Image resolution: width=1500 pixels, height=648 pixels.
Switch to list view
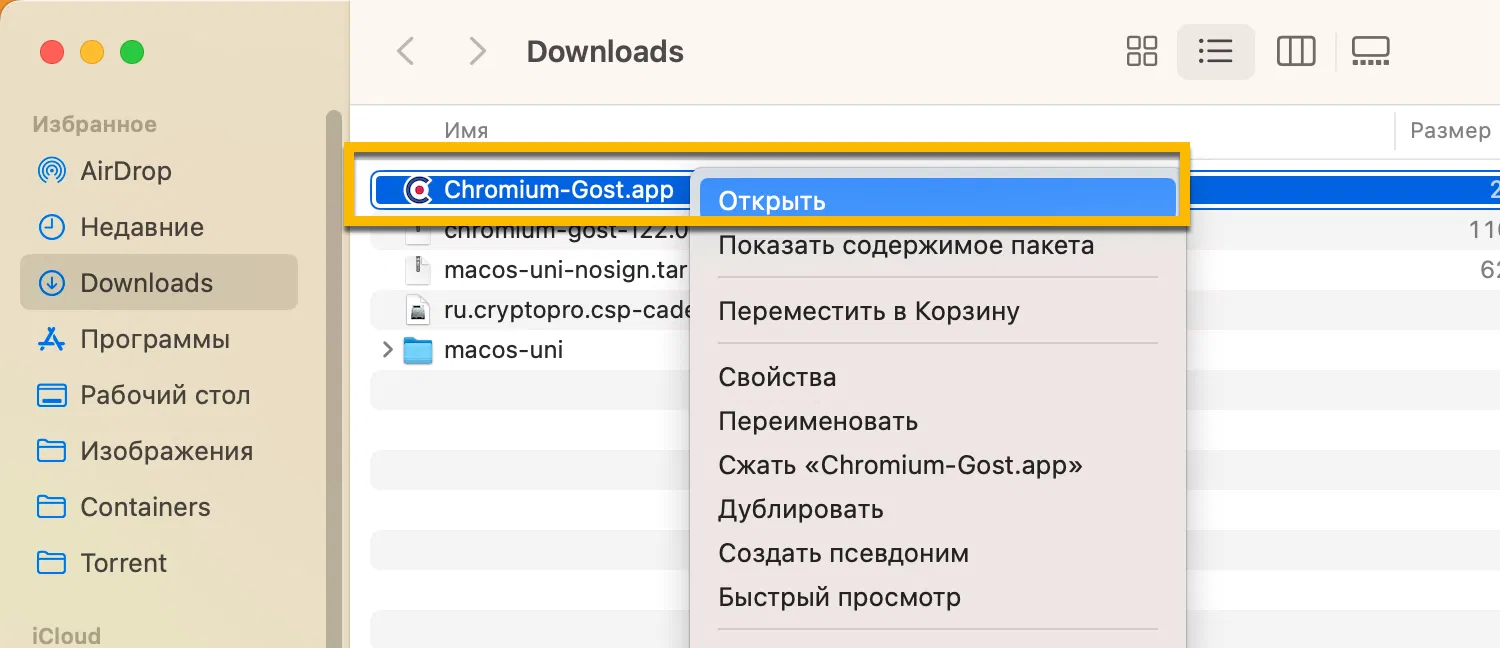pyautogui.click(x=1215, y=51)
